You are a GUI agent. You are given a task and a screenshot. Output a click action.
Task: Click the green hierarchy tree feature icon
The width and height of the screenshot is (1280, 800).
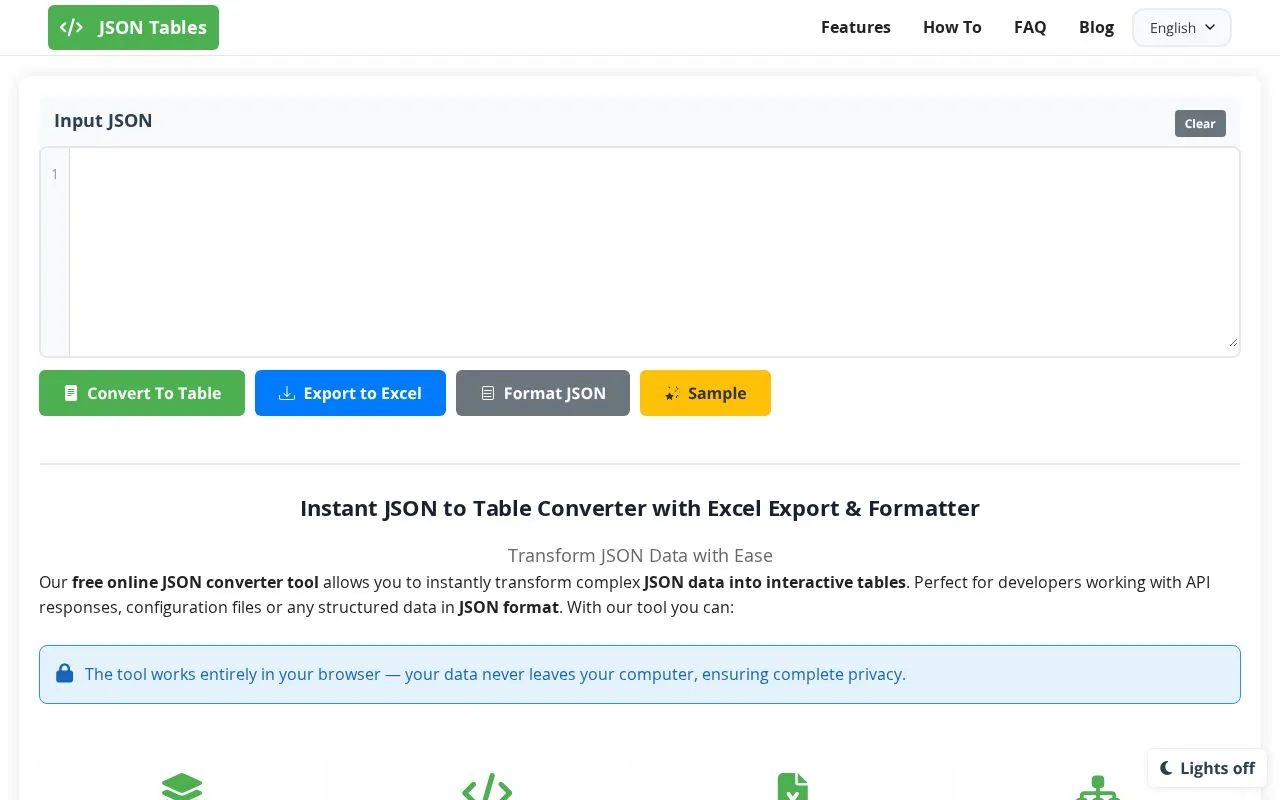[1098, 787]
